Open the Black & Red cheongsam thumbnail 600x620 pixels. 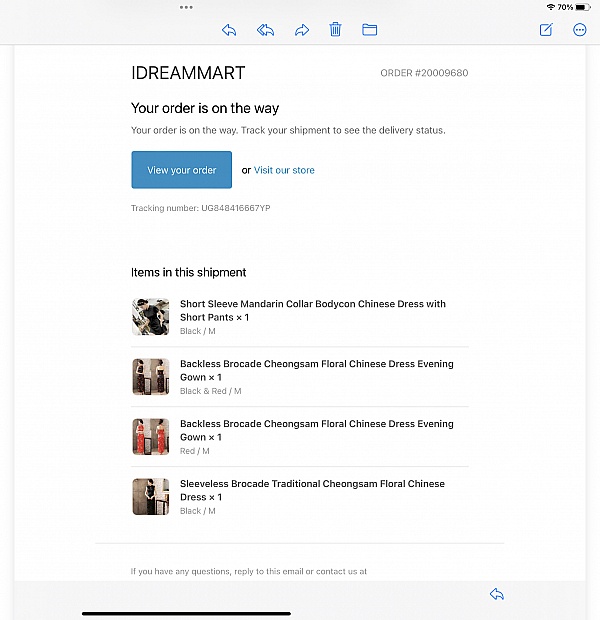coord(150,377)
